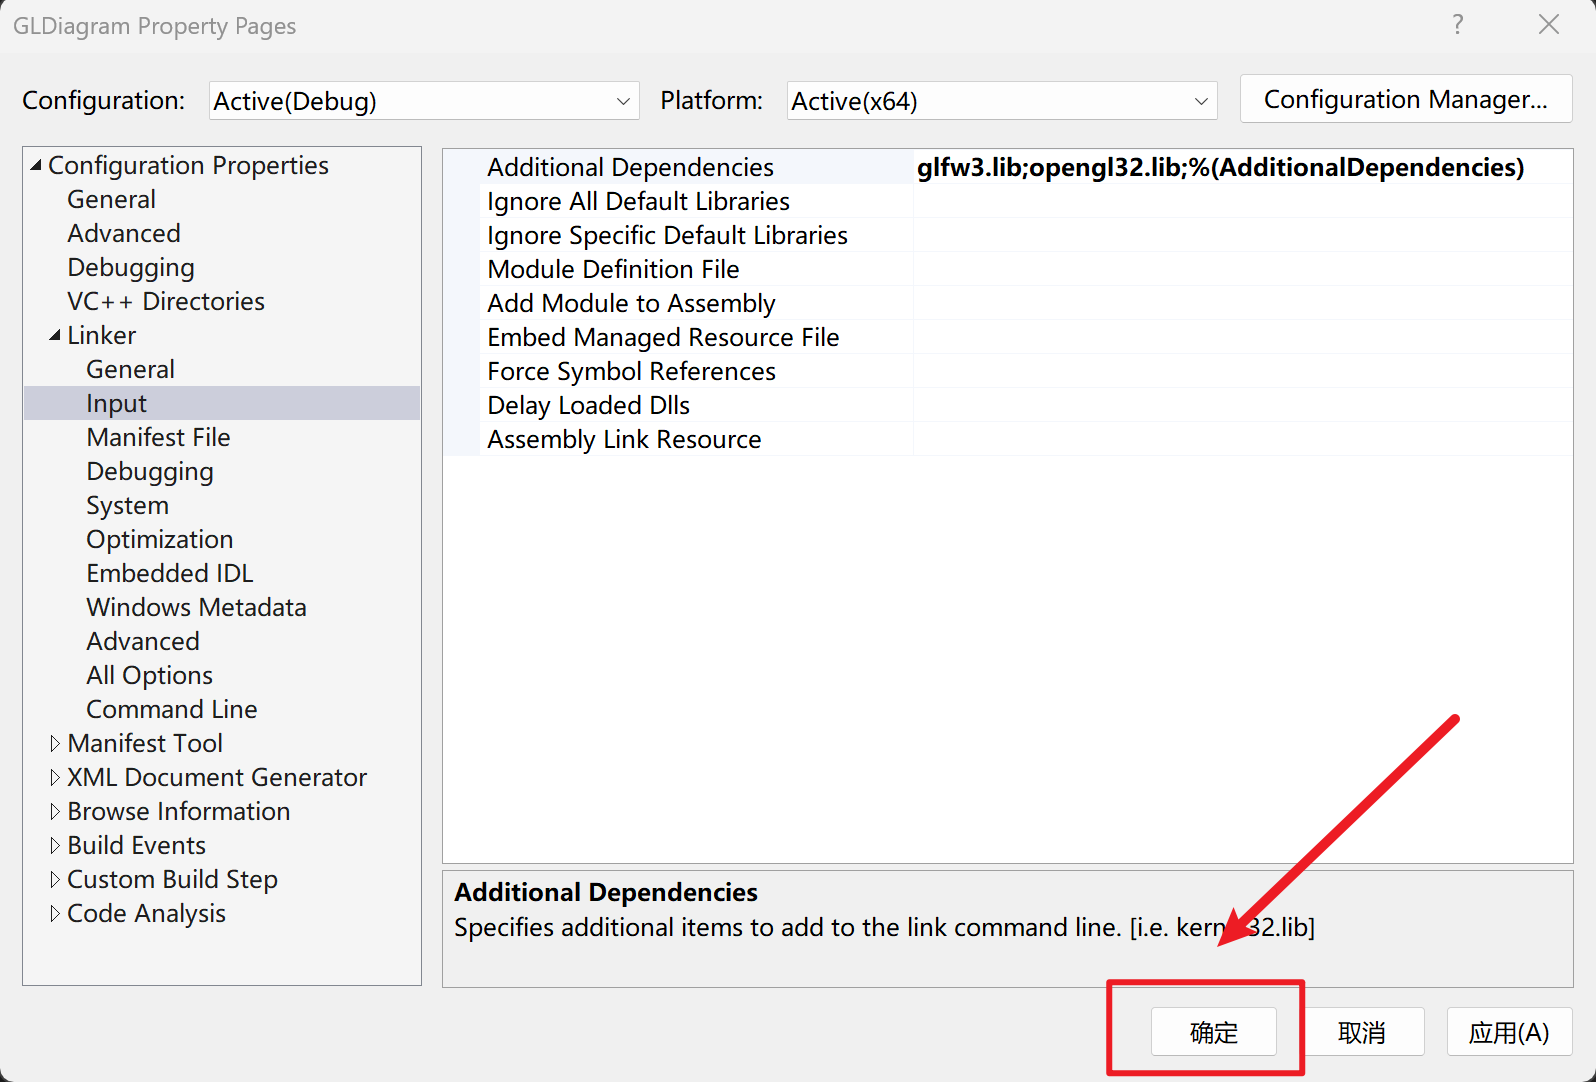Open VC++ Directories page
The width and height of the screenshot is (1596, 1082).
click(166, 302)
